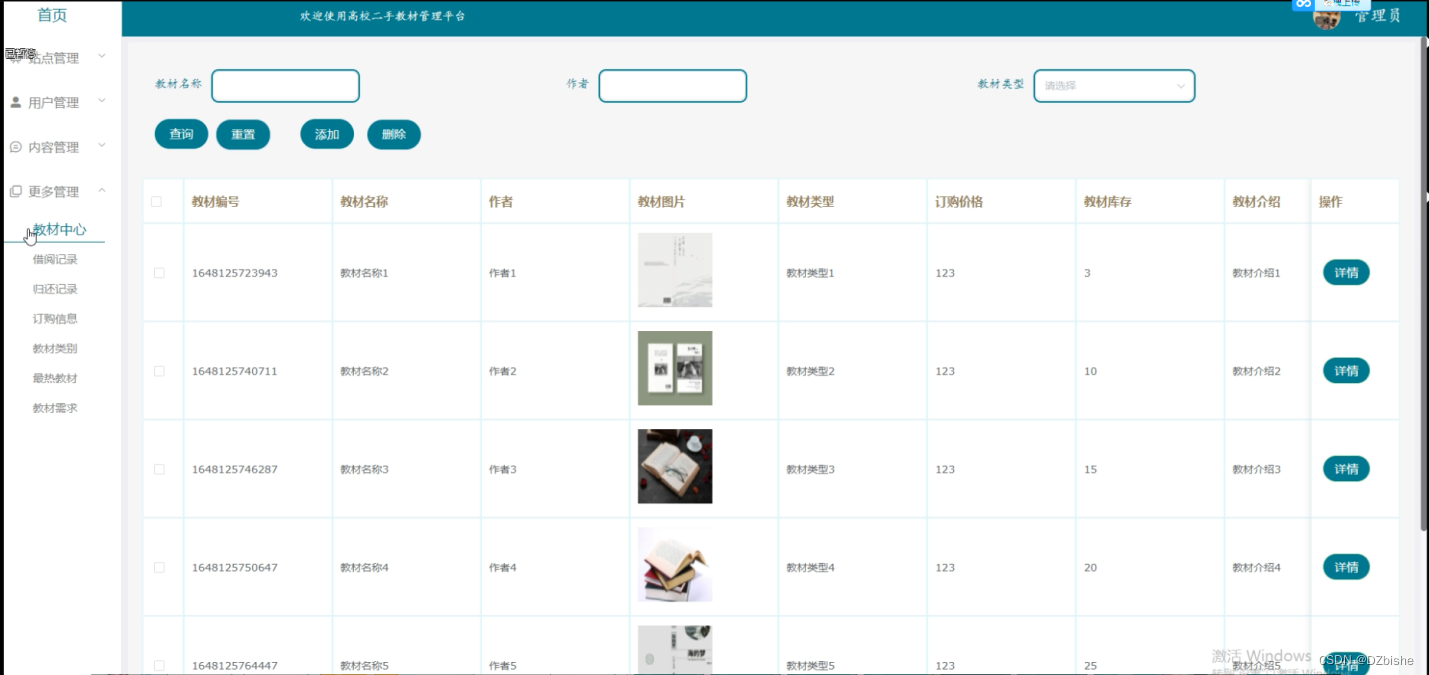Screen dimensions: 1429x675
Task: Open the 归还记录 submenu item
Action: pyautogui.click(x=55, y=289)
